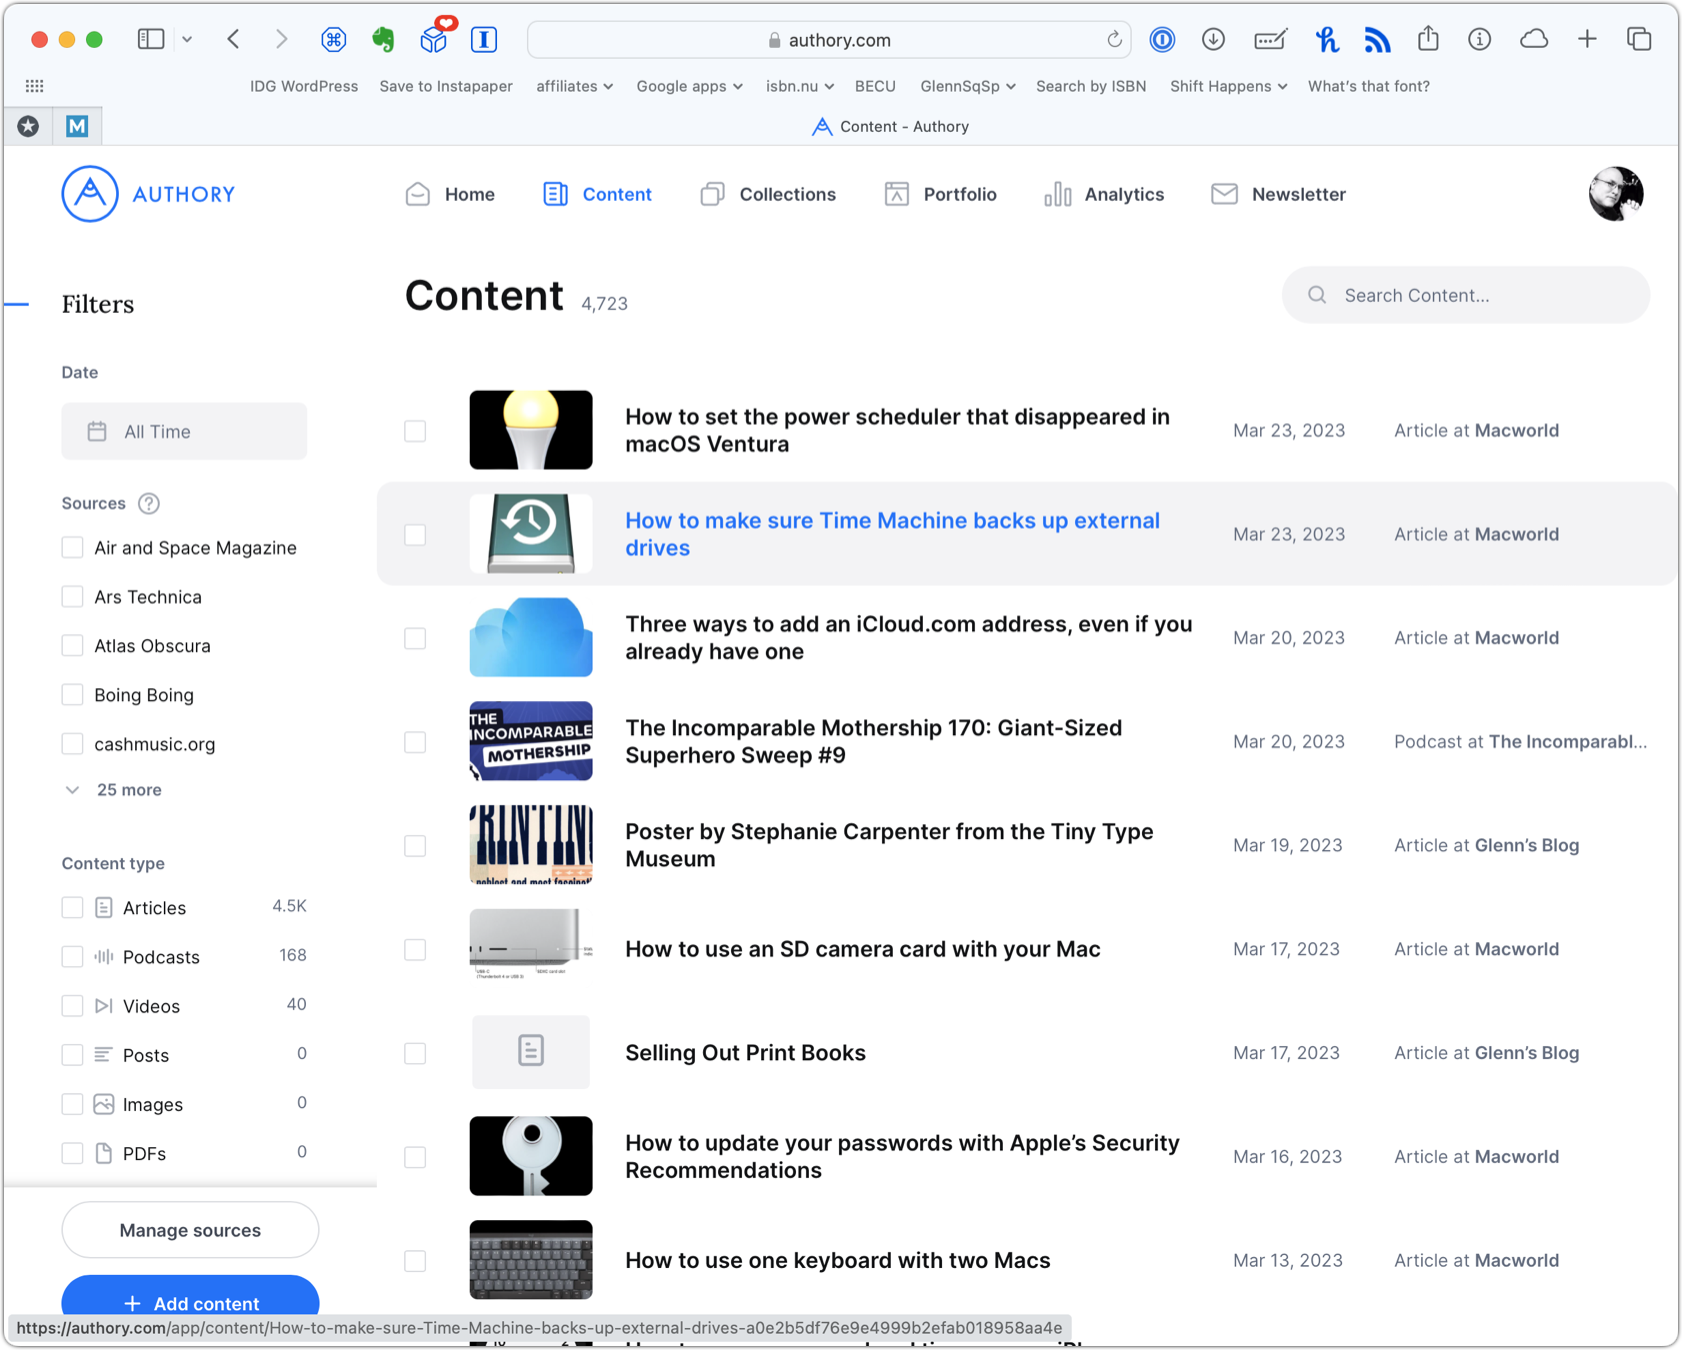
Task: Go forward with the Safari forward arrow
Action: point(281,39)
